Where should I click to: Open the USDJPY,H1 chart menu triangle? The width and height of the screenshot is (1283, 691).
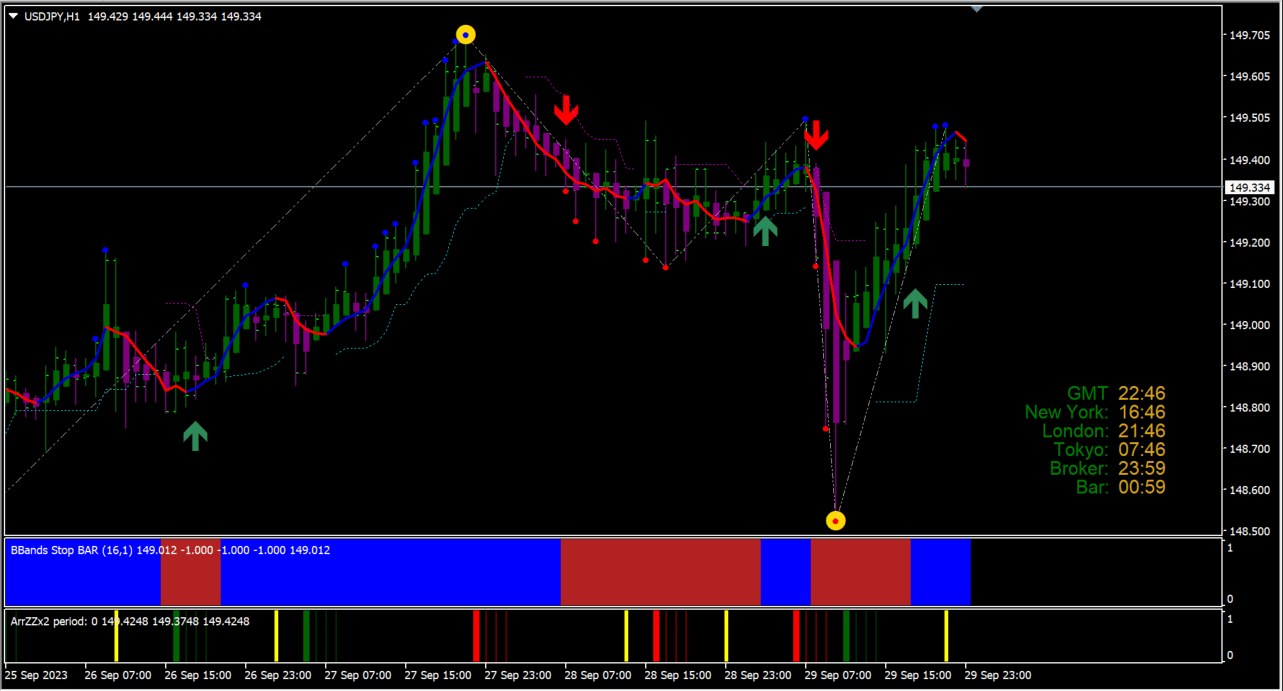tap(14, 16)
